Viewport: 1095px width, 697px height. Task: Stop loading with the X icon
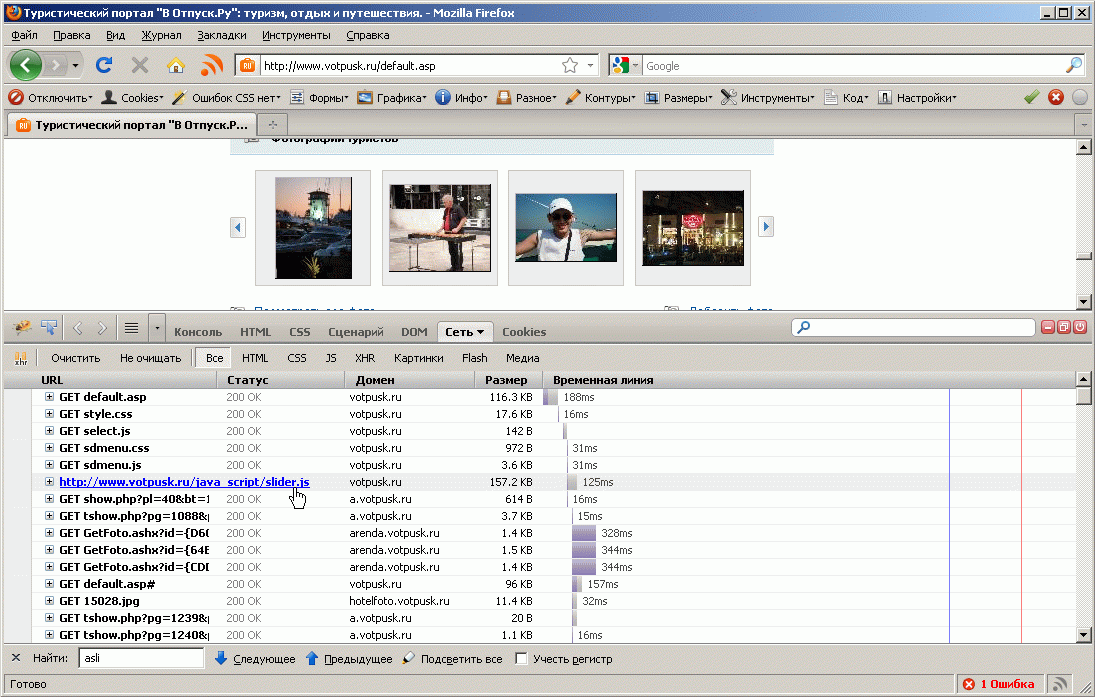point(140,66)
